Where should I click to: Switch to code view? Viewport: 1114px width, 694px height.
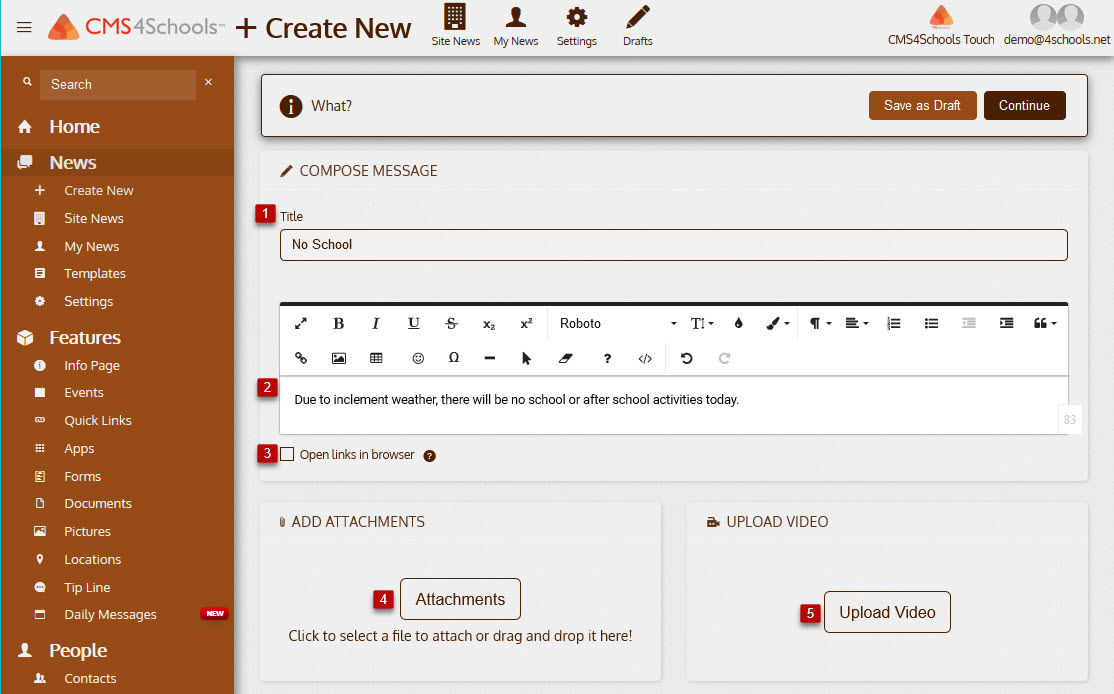pyautogui.click(x=645, y=358)
